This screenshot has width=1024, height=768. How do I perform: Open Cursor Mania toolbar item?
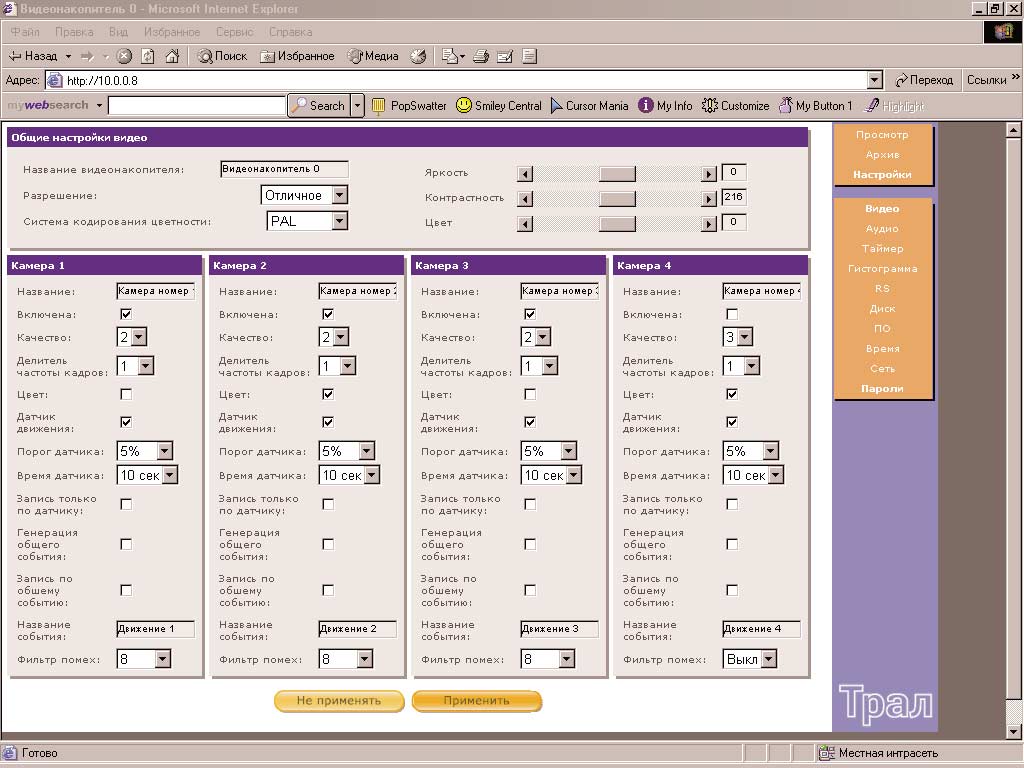[x=589, y=105]
